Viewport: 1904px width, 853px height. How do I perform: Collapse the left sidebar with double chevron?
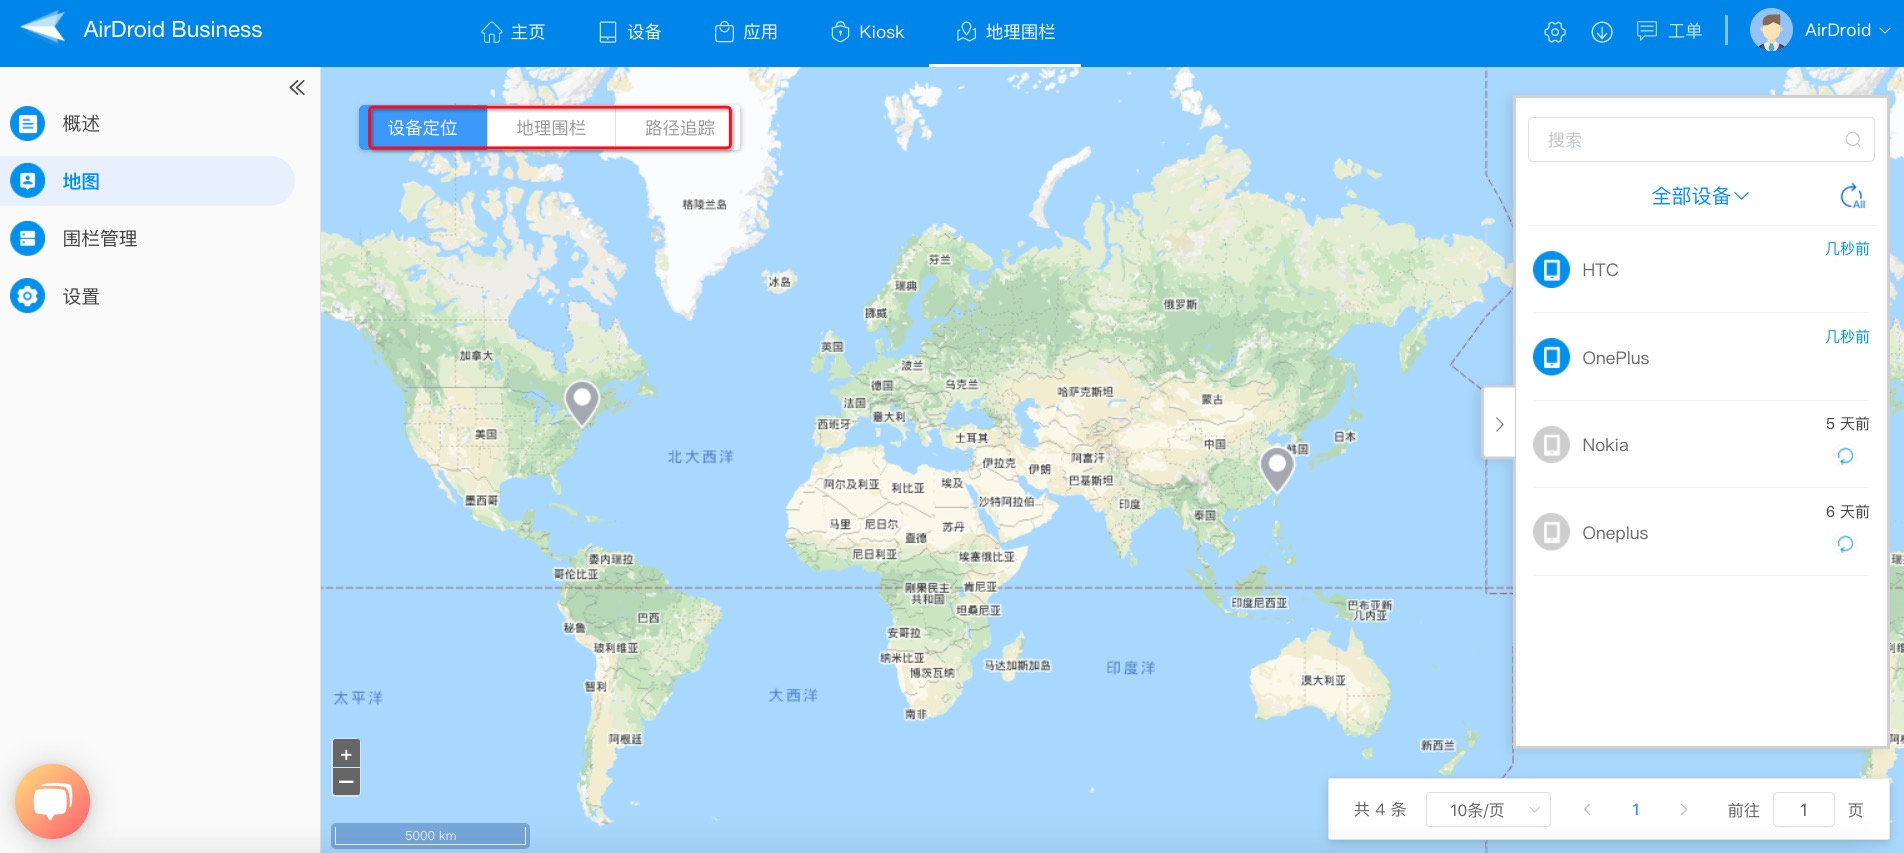297,88
